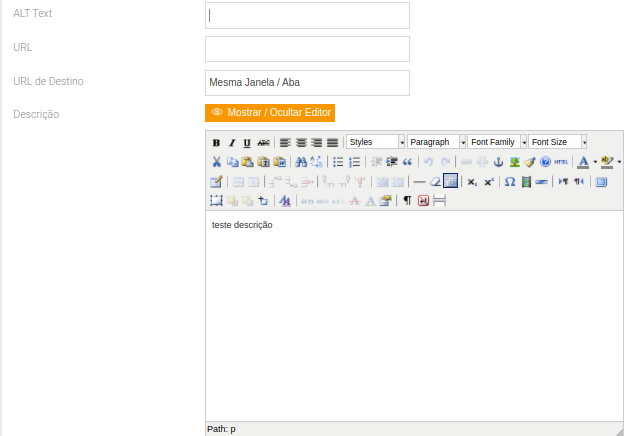
Task: Toggle strikethrough formatting
Action: 263,143
